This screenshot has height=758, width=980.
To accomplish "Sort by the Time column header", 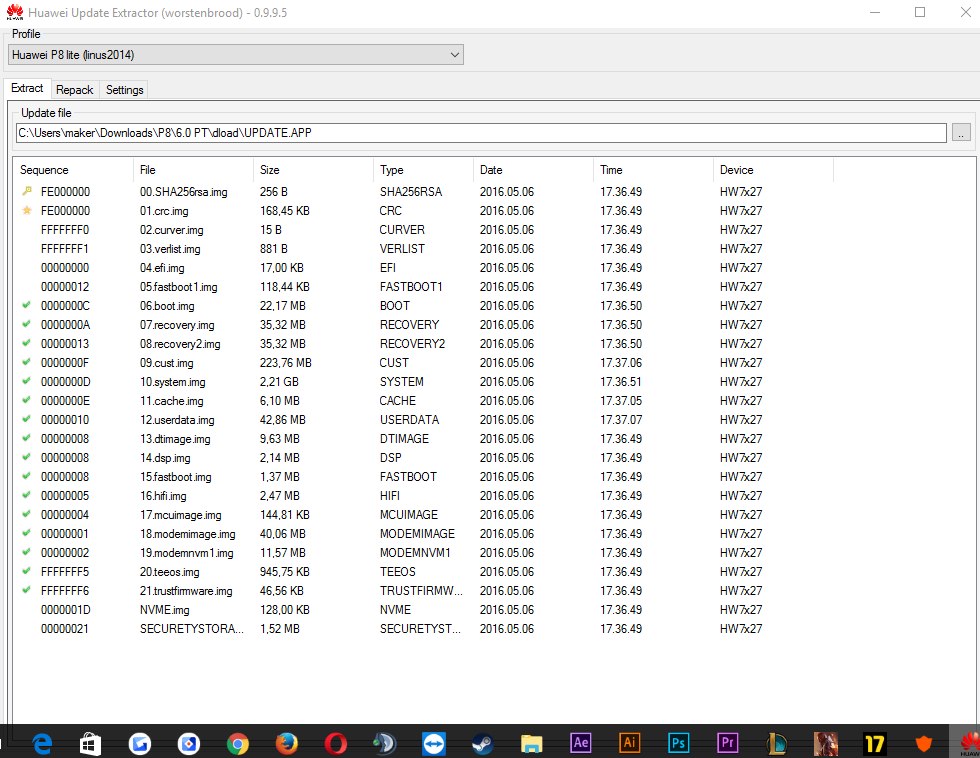I will [653, 170].
